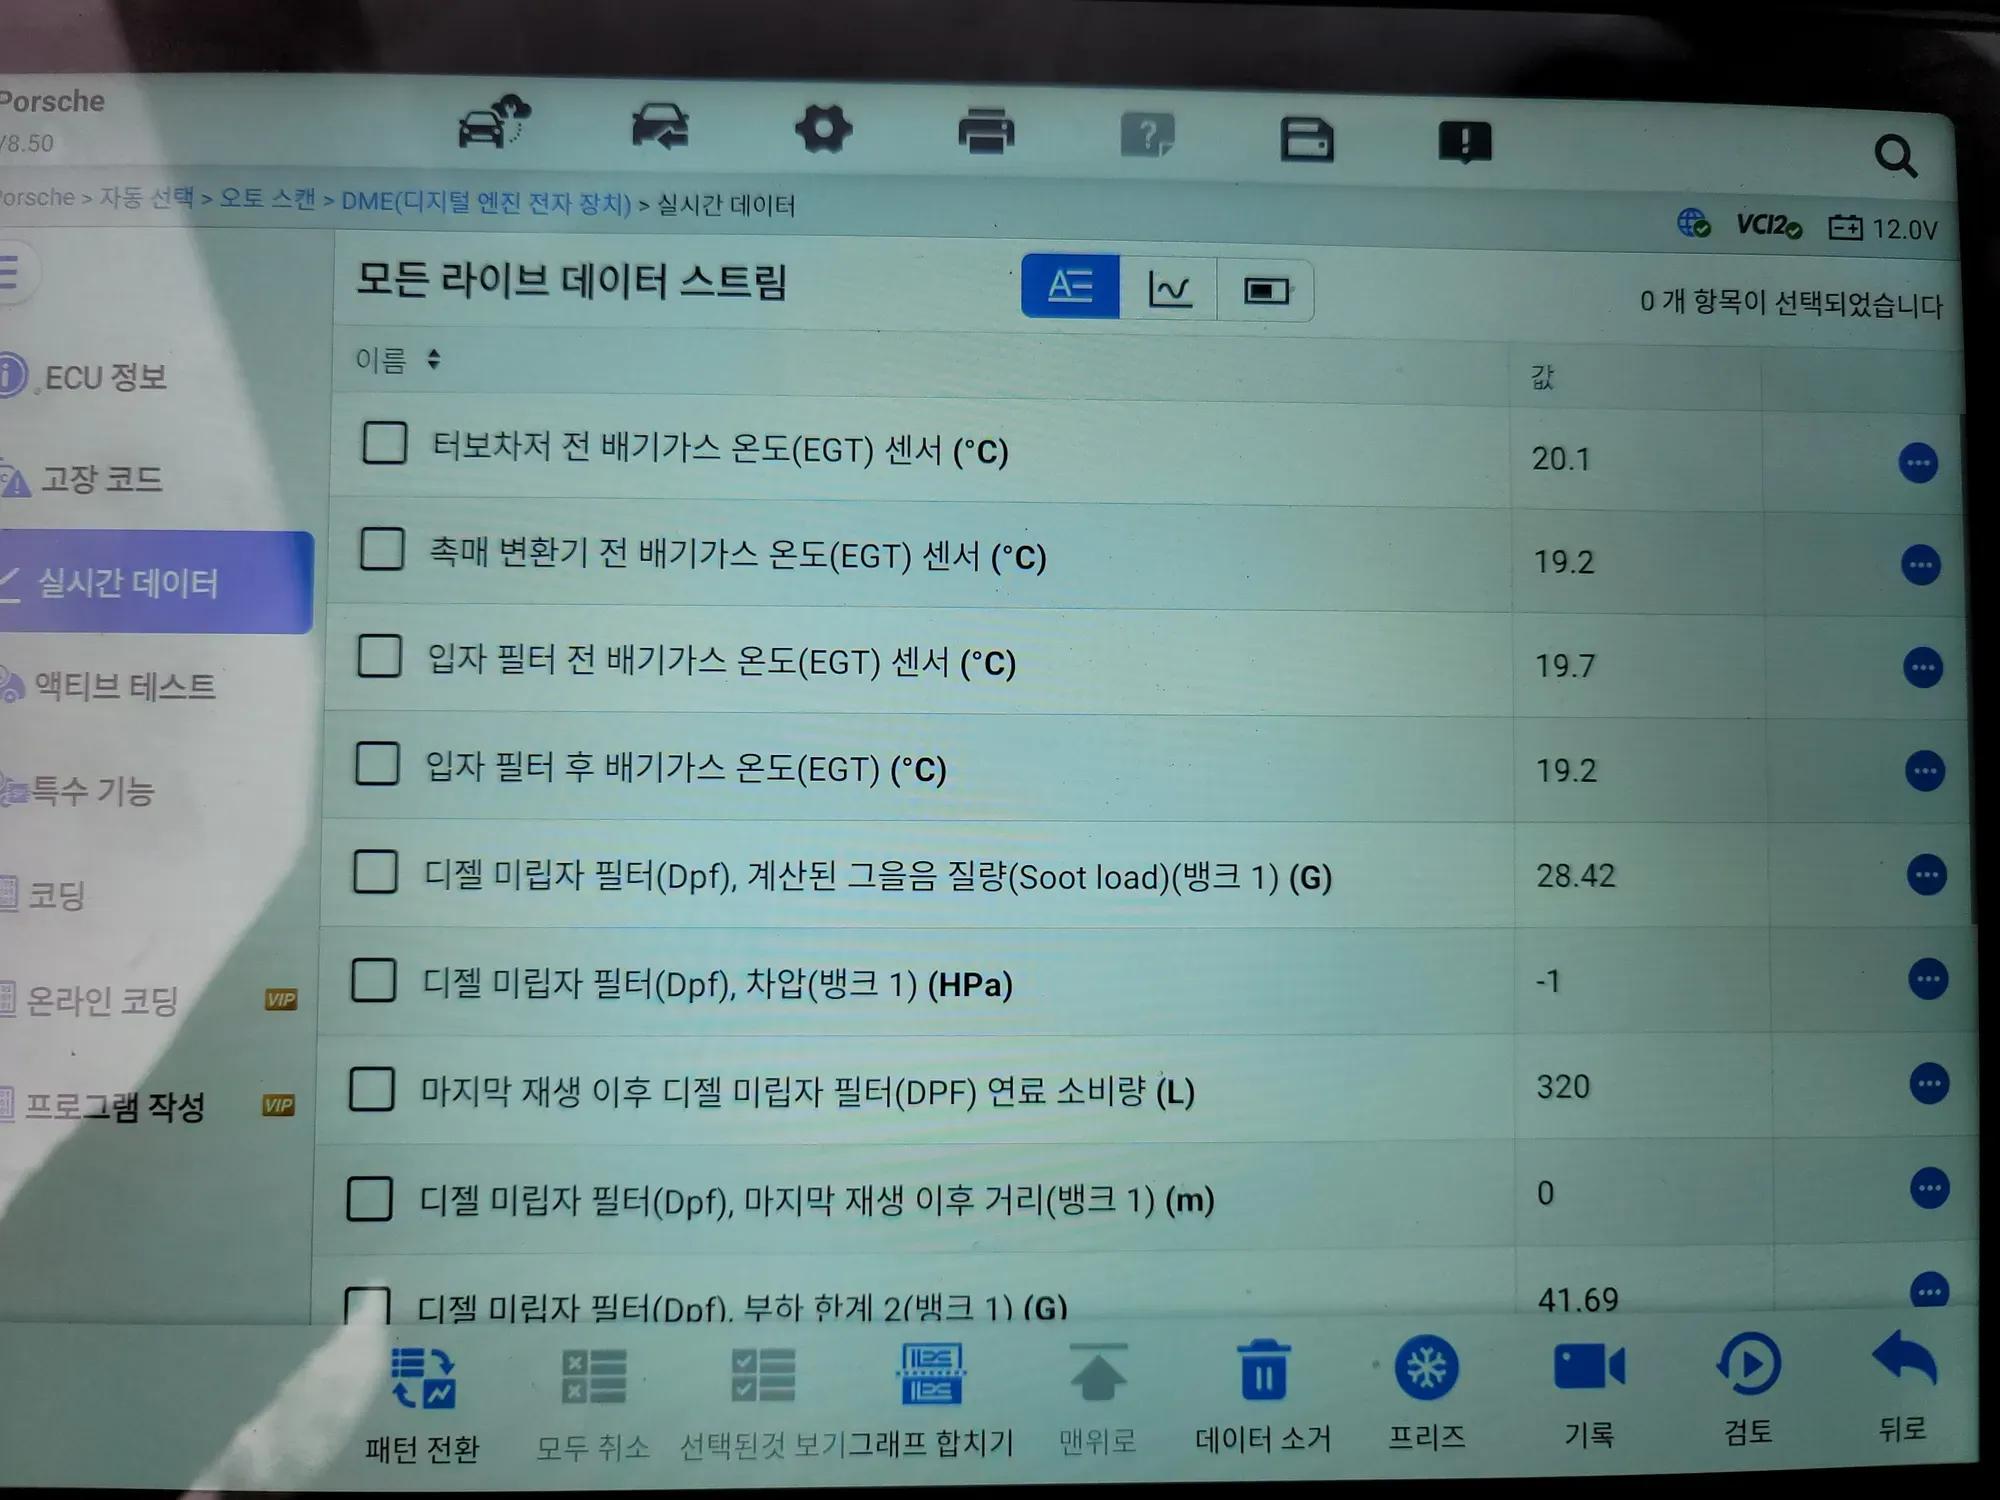Click 그래프 합치기 merge graph button

click(x=931, y=1400)
